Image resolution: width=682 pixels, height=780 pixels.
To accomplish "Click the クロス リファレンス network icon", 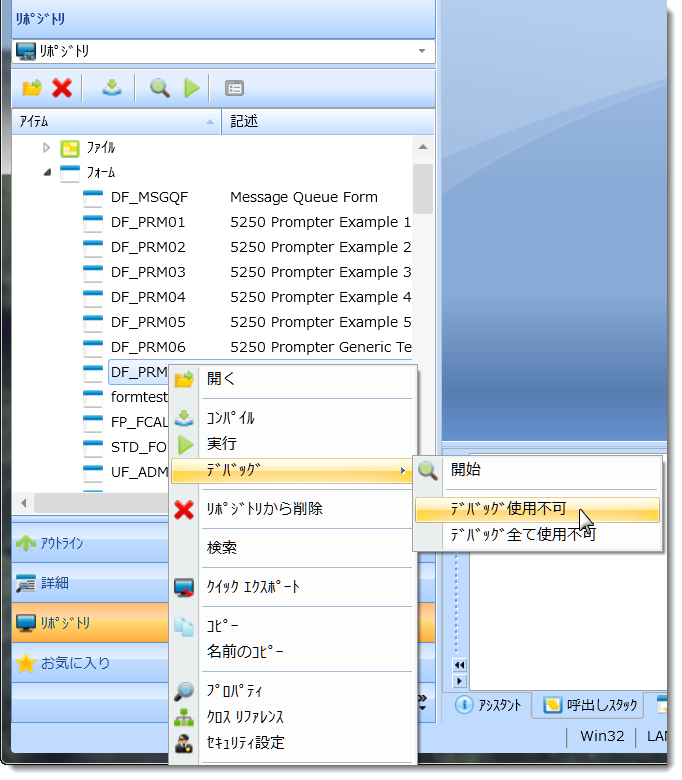I will click(x=184, y=717).
